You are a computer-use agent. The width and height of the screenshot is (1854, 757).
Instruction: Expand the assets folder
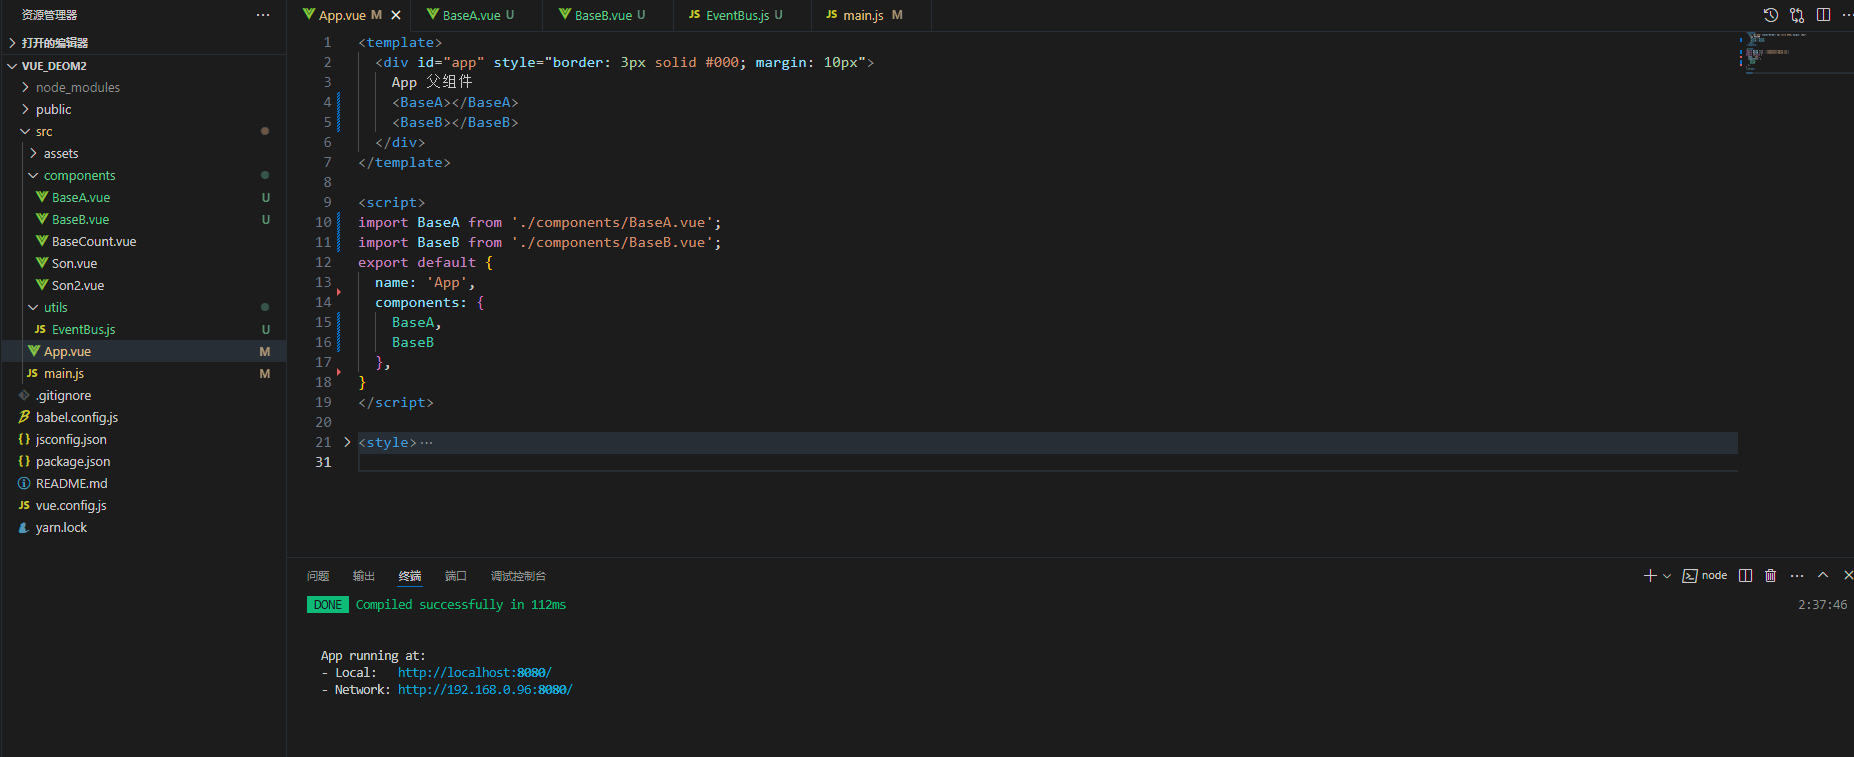coord(144,154)
